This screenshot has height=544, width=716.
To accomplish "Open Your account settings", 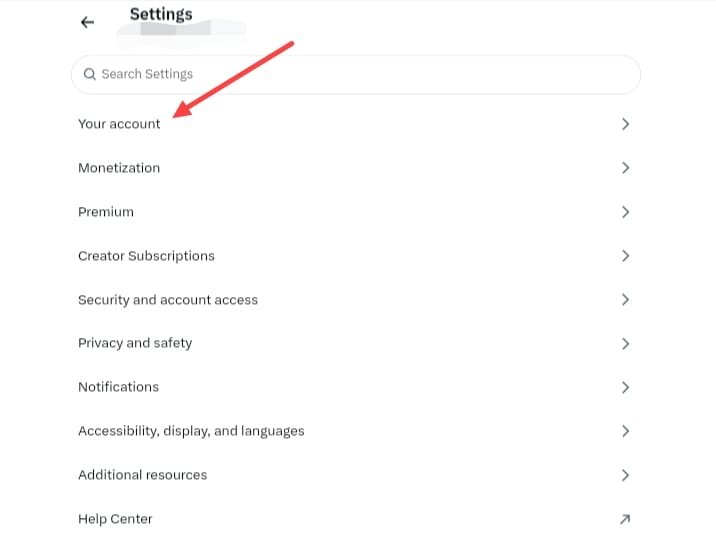I will (356, 124).
